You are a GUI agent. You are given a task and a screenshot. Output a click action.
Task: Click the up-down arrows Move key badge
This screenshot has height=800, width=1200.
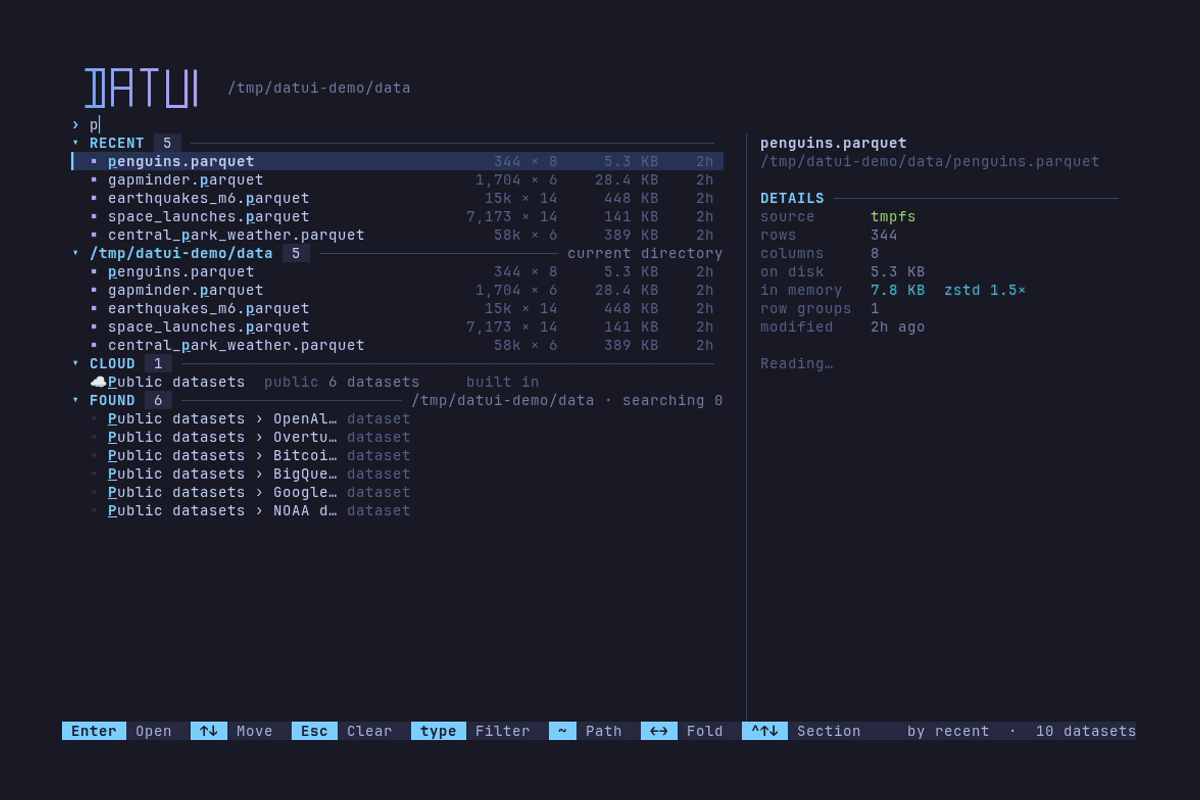pos(209,731)
